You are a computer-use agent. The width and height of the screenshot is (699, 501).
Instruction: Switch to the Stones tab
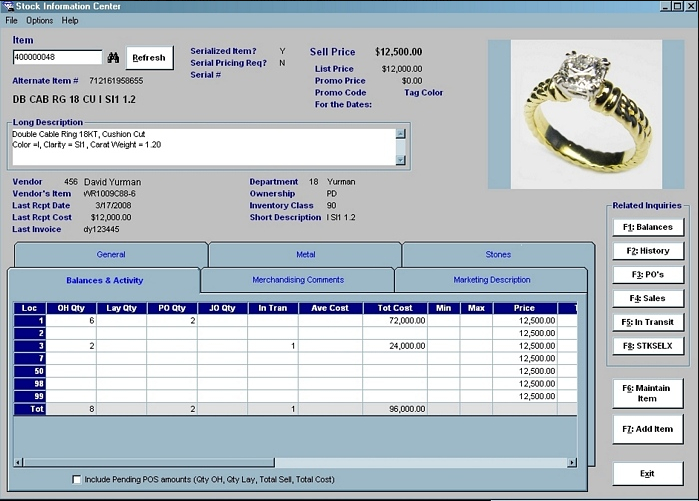pyautogui.click(x=497, y=255)
